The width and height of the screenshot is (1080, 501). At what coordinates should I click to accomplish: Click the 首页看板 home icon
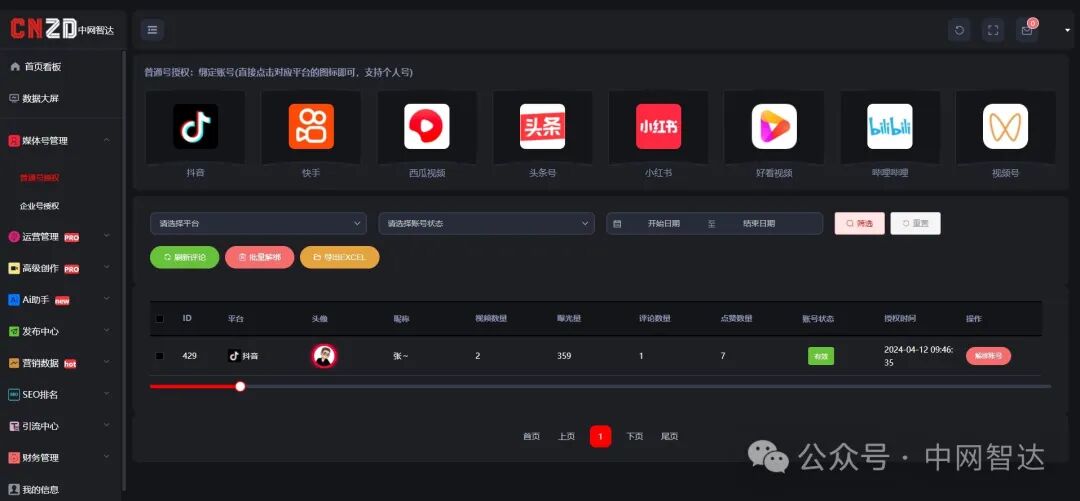14,67
